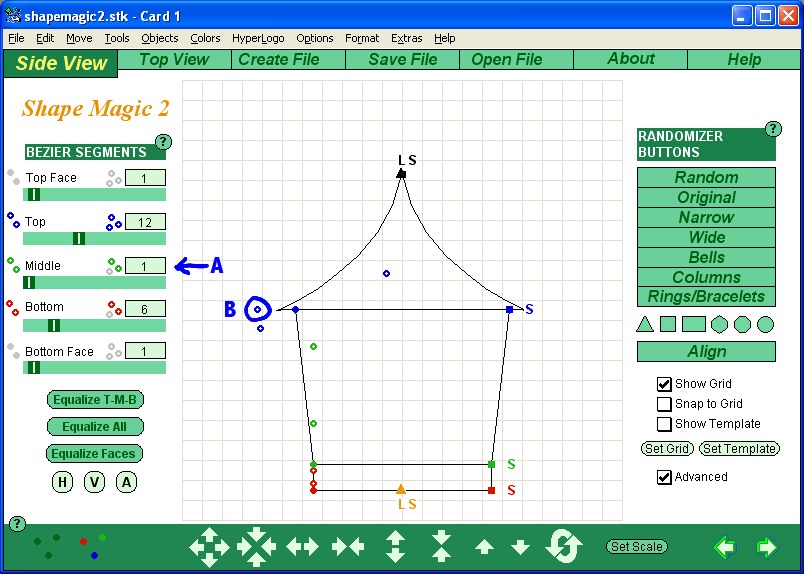Click the horizontal stretch arrows icon
The width and height of the screenshot is (804, 574).
(303, 547)
